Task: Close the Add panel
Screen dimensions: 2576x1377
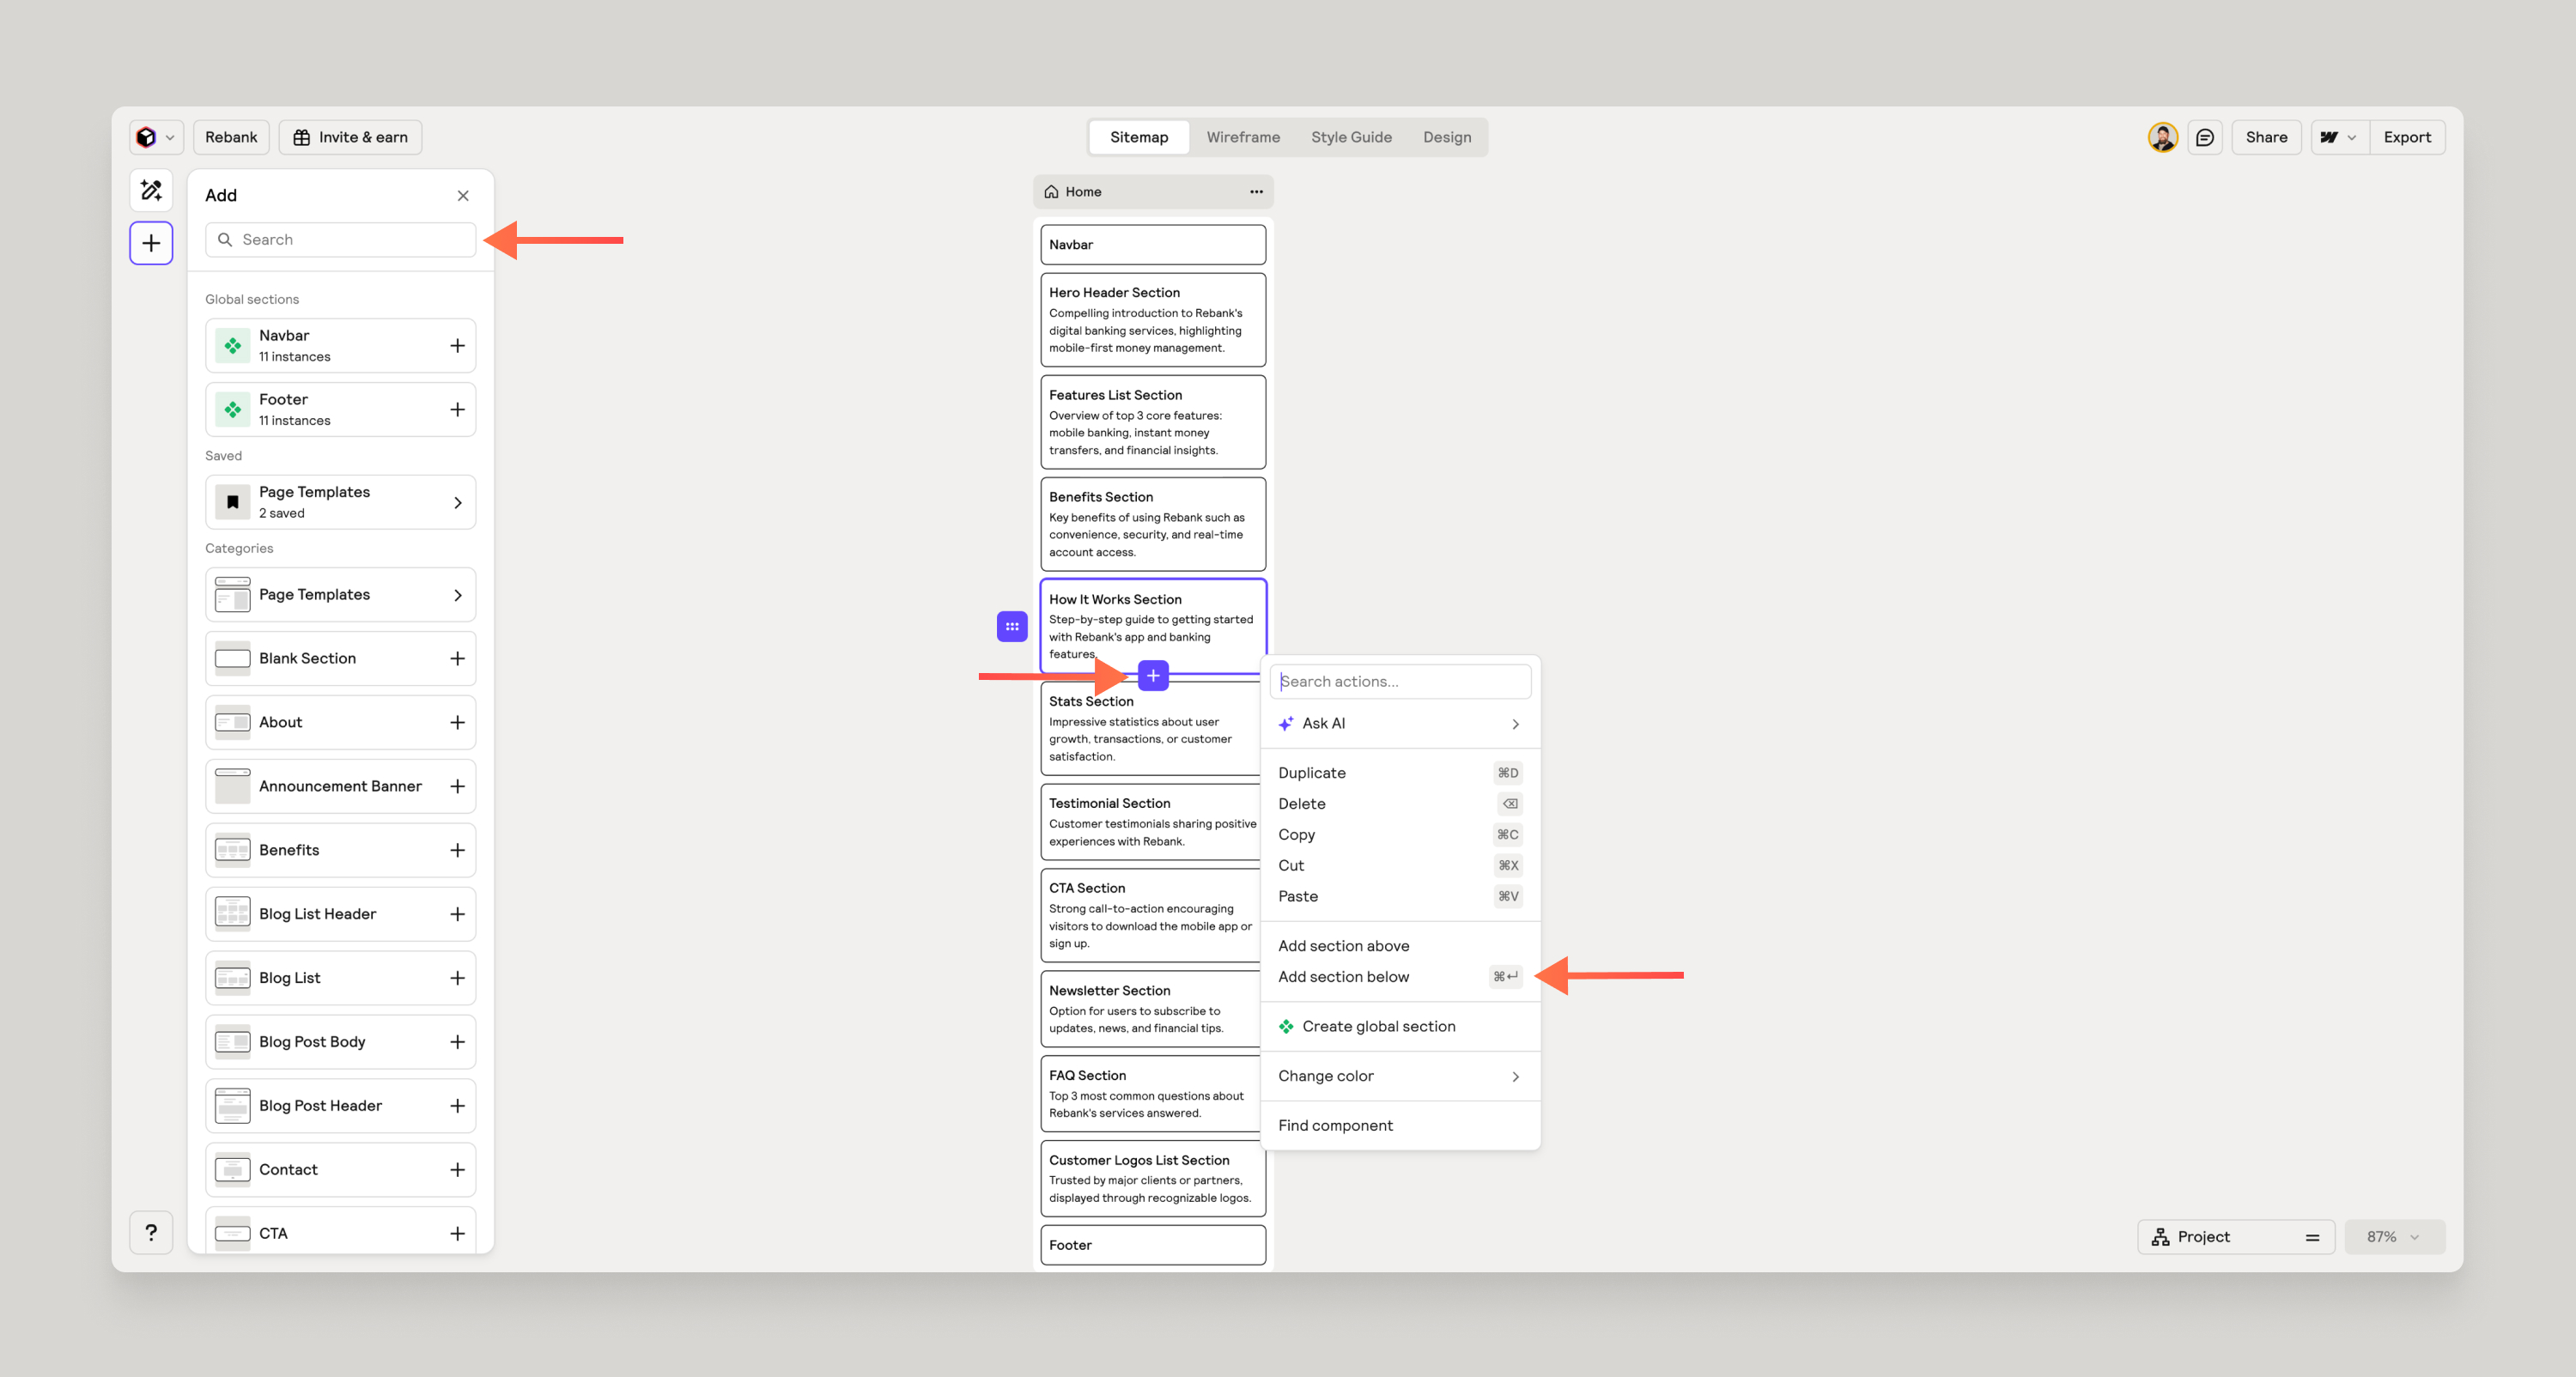Action: click(463, 196)
